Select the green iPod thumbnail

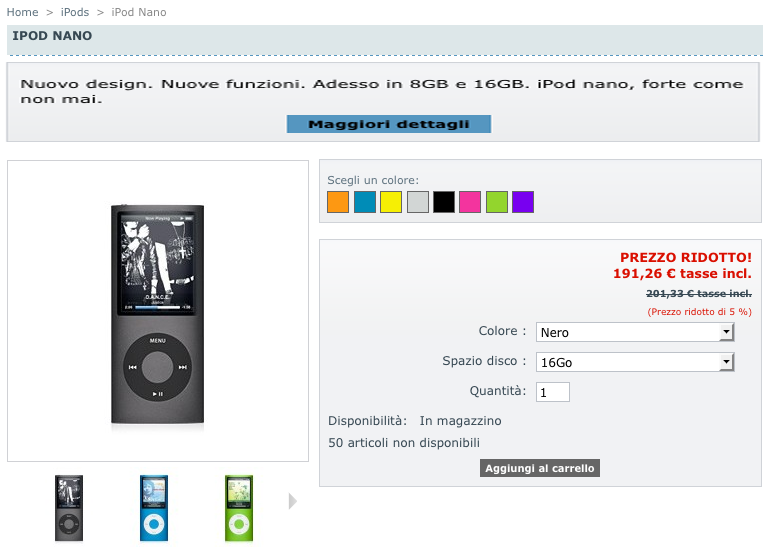[x=239, y=508]
